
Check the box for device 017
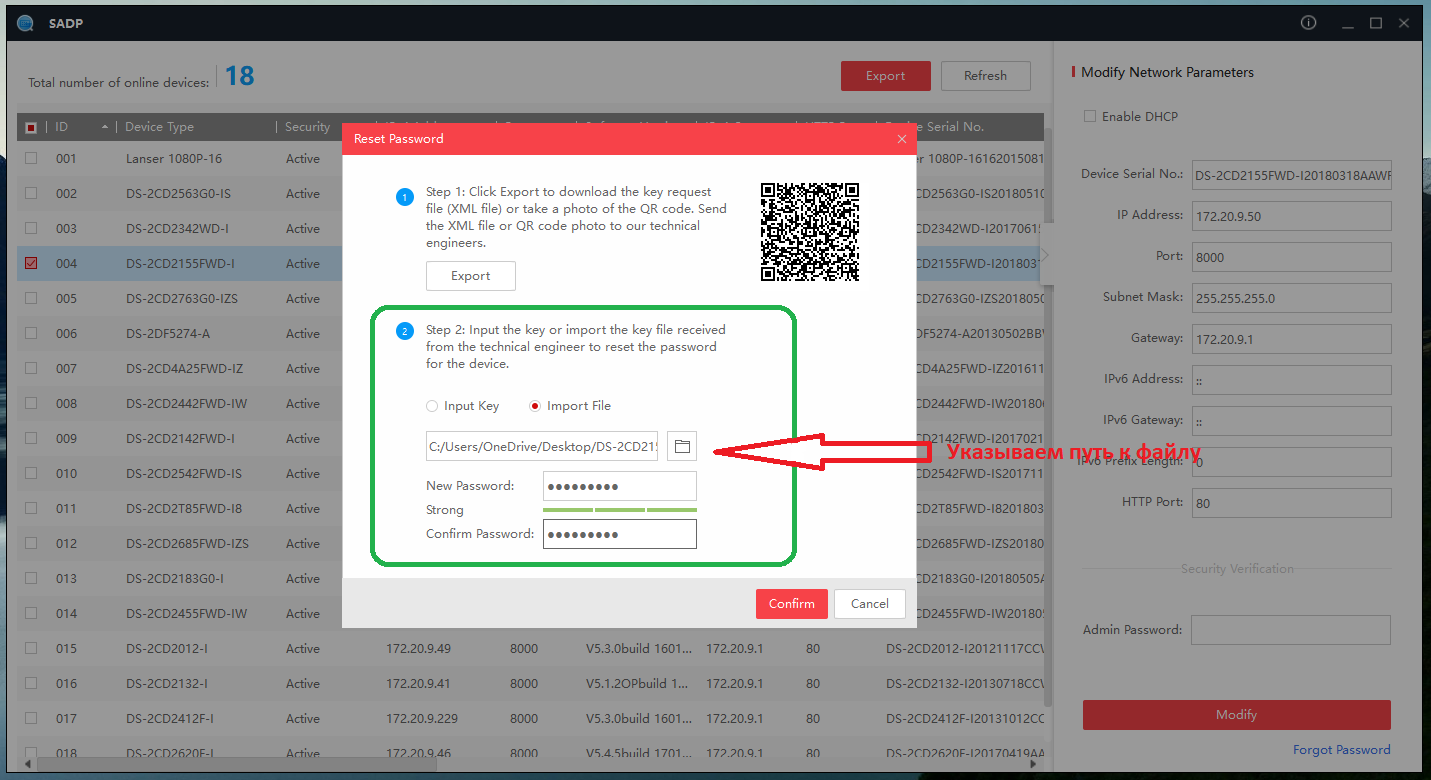[x=31, y=718]
